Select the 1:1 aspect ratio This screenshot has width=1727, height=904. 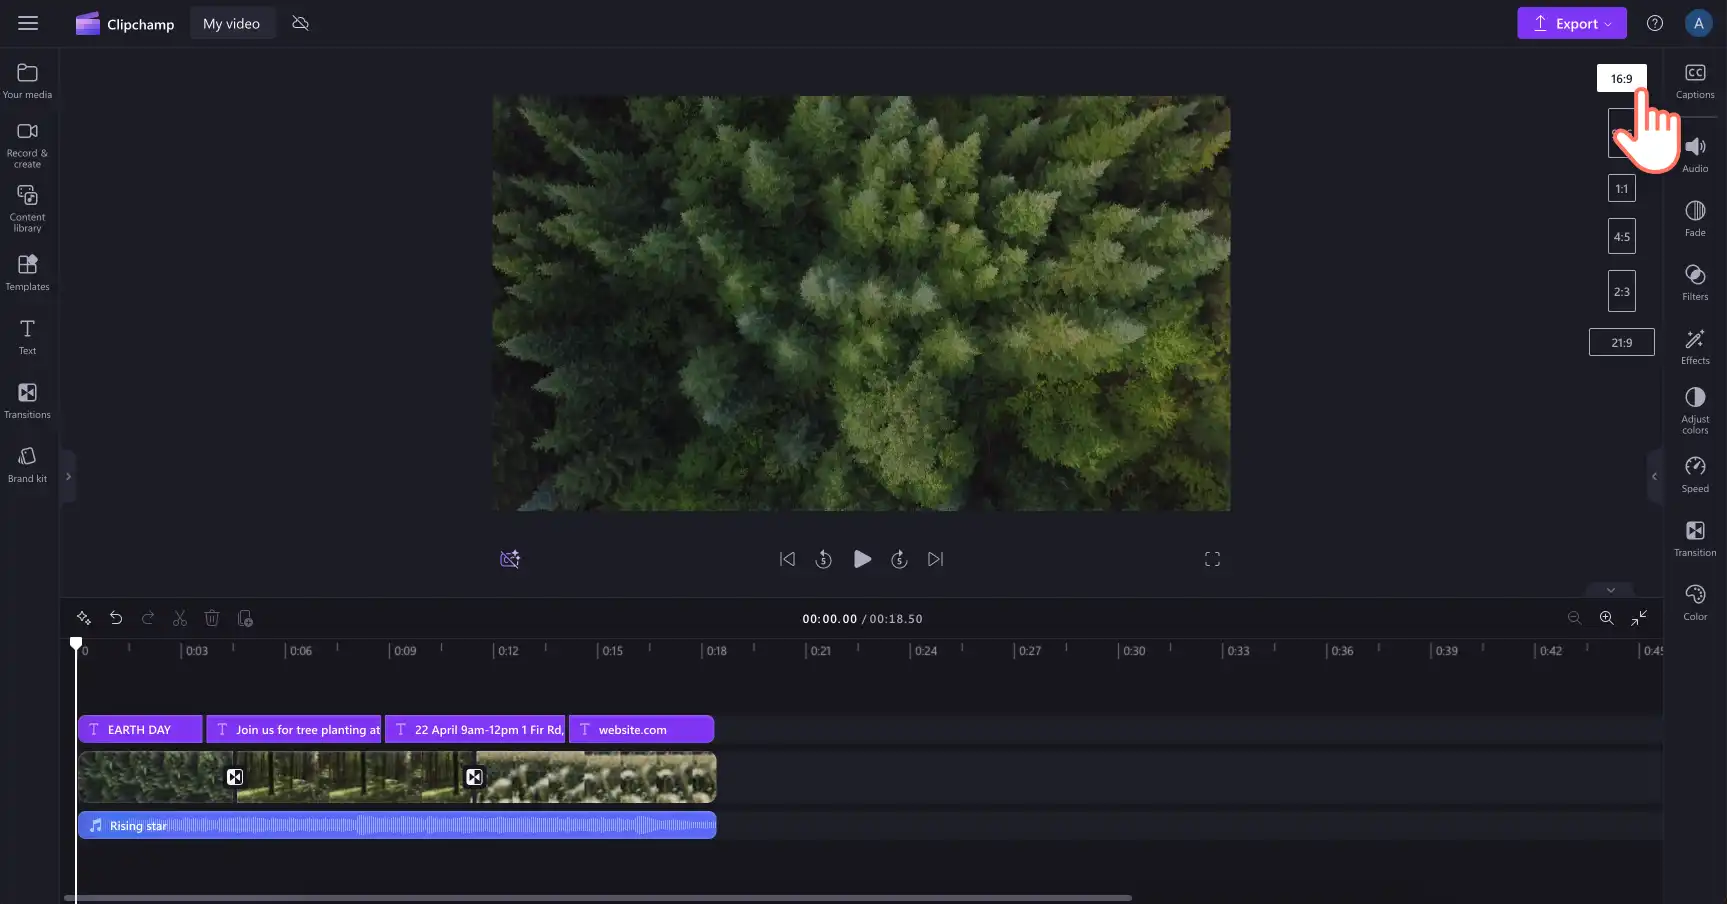point(1621,188)
